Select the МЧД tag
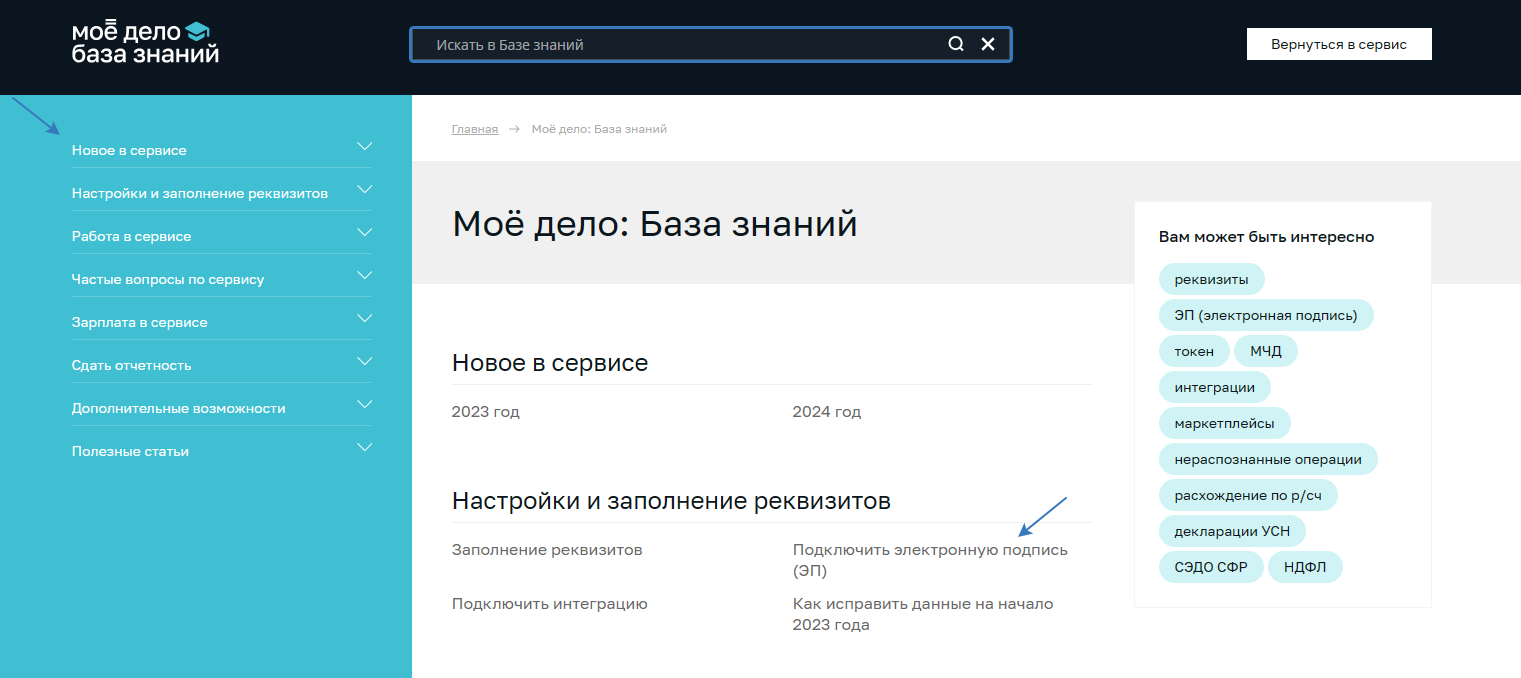 (x=1265, y=351)
